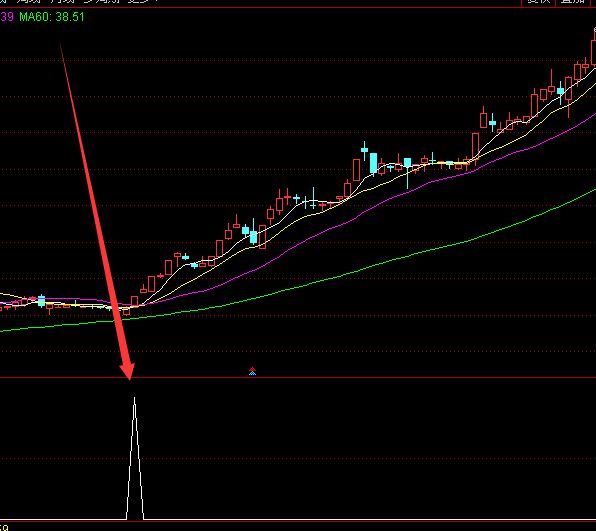The image size is (596, 531).
Task: Switch to the 月线 period tab
Action: point(62,2)
